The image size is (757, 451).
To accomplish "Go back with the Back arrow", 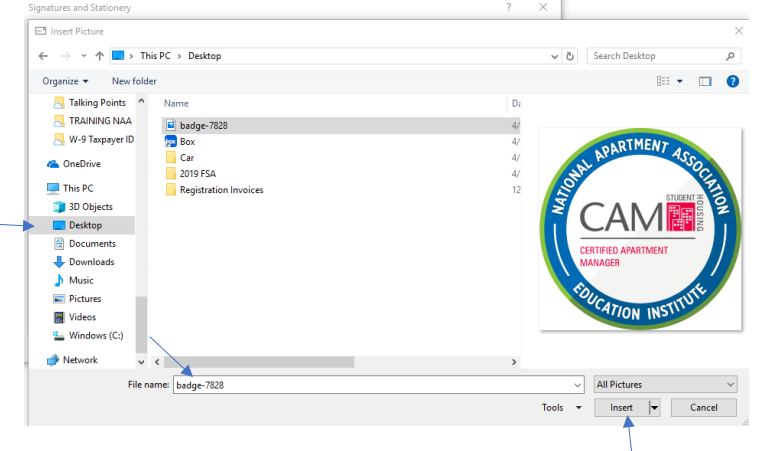I will (x=43, y=56).
